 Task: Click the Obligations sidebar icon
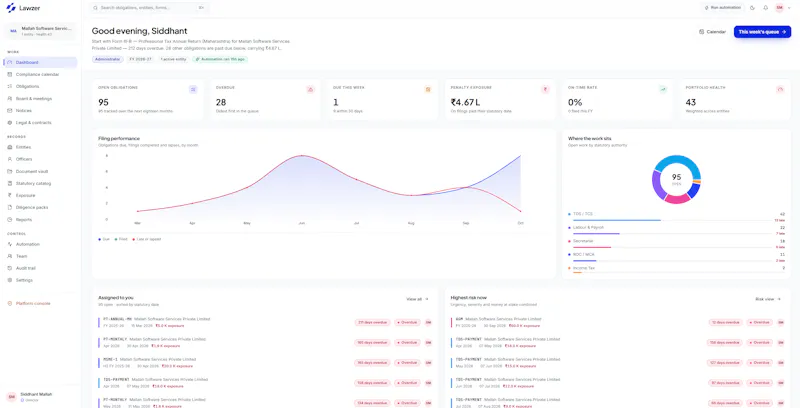pos(10,87)
